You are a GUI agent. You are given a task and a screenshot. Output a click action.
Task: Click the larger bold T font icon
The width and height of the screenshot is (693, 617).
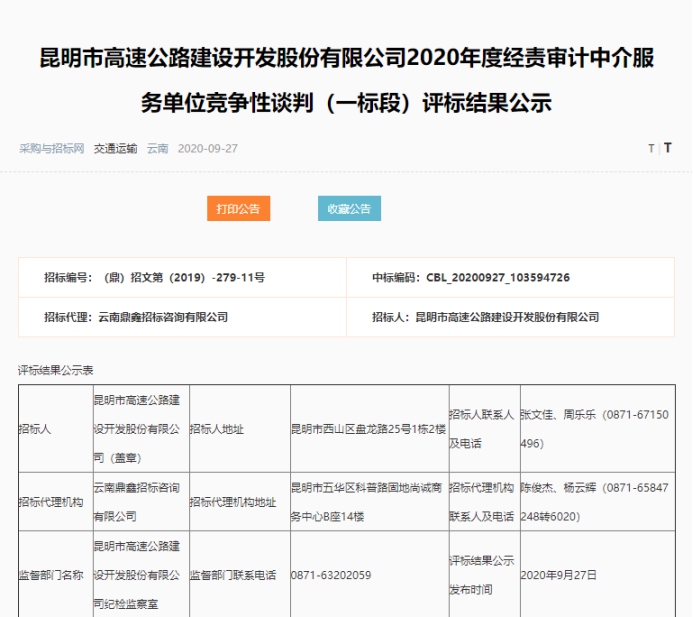click(x=668, y=148)
